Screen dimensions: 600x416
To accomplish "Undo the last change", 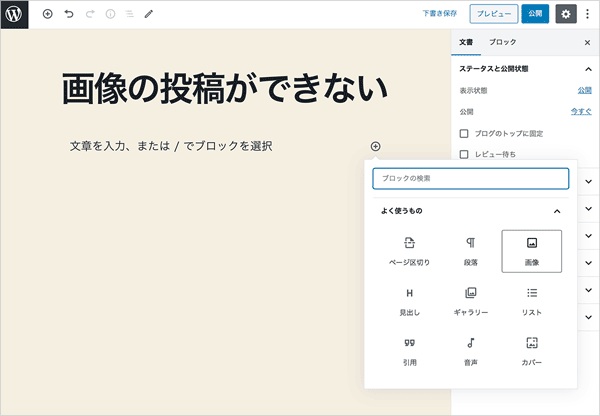I will point(69,14).
